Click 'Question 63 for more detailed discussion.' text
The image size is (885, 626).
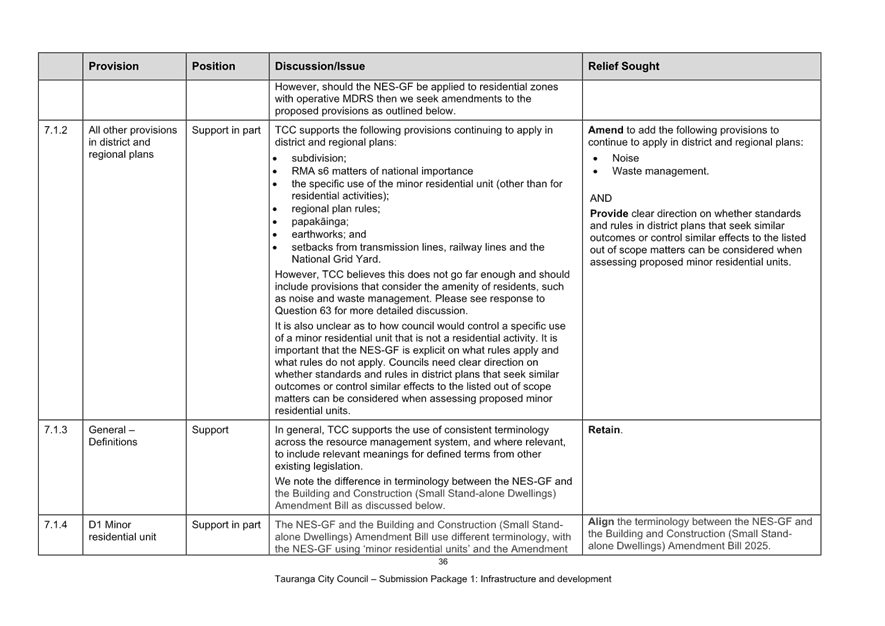click(371, 310)
